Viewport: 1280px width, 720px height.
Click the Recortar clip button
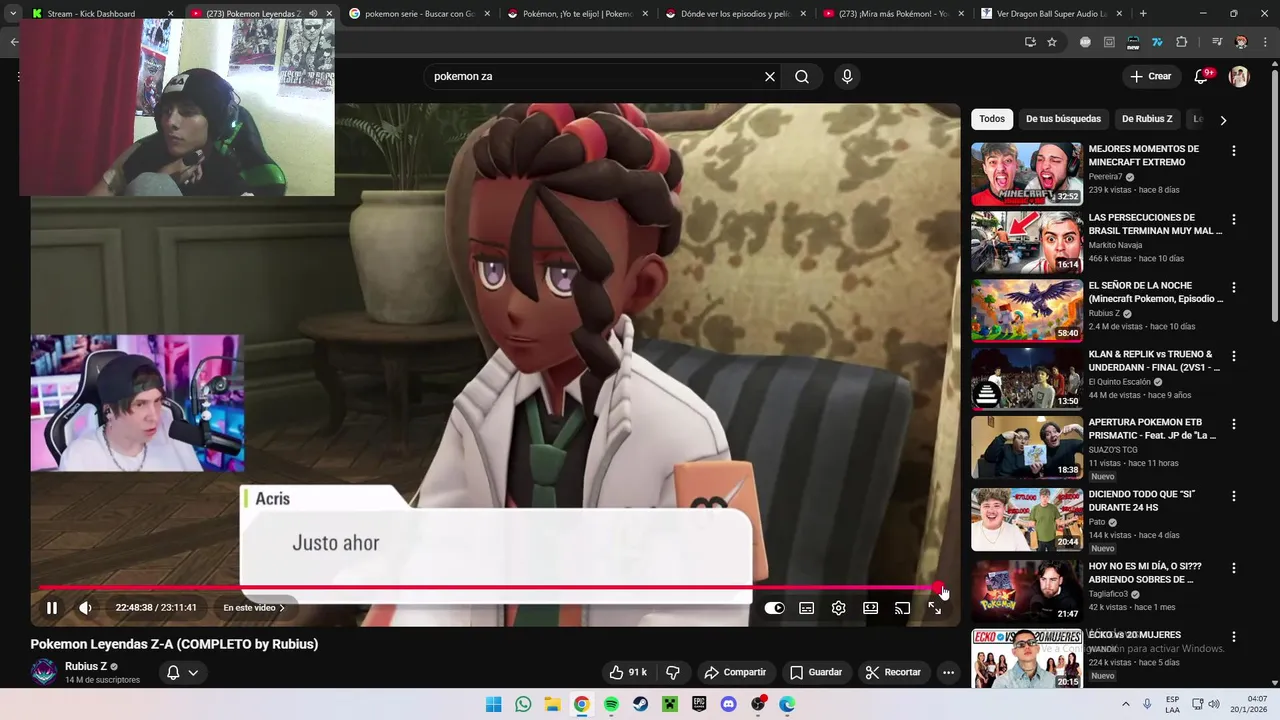[x=893, y=673]
